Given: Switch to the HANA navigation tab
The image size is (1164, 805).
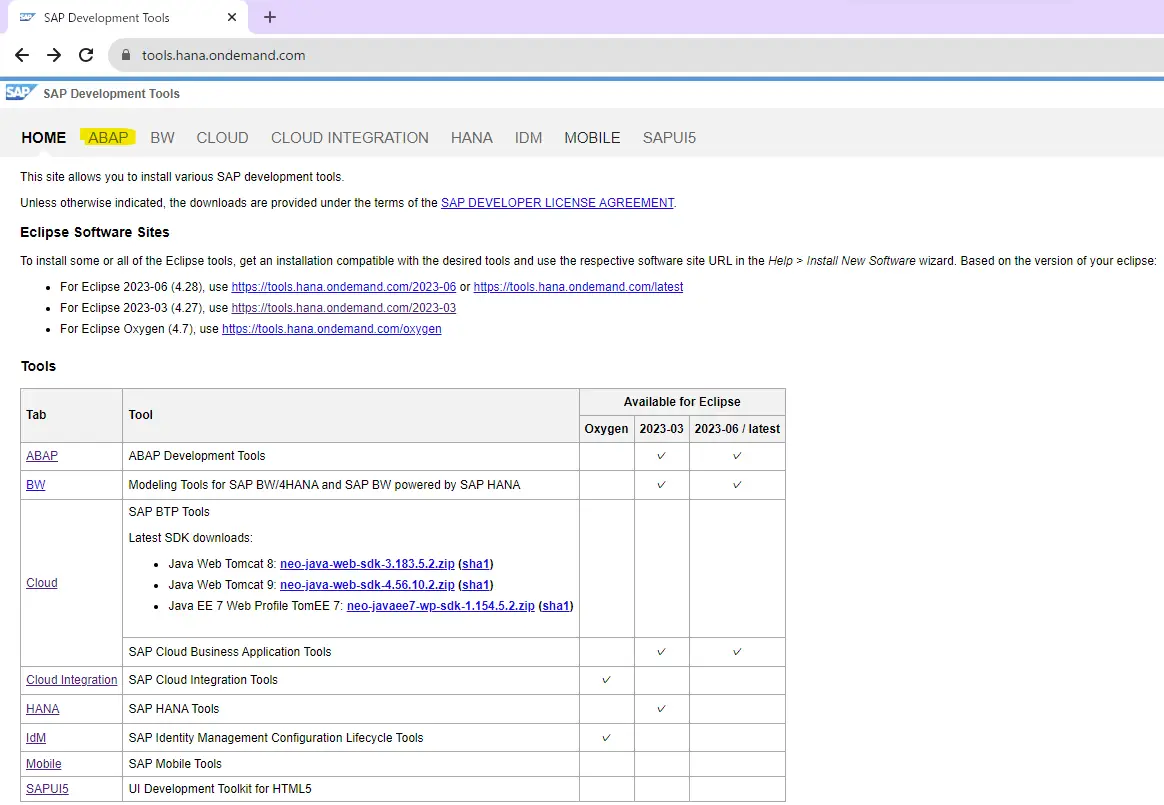Looking at the screenshot, I should [x=471, y=137].
